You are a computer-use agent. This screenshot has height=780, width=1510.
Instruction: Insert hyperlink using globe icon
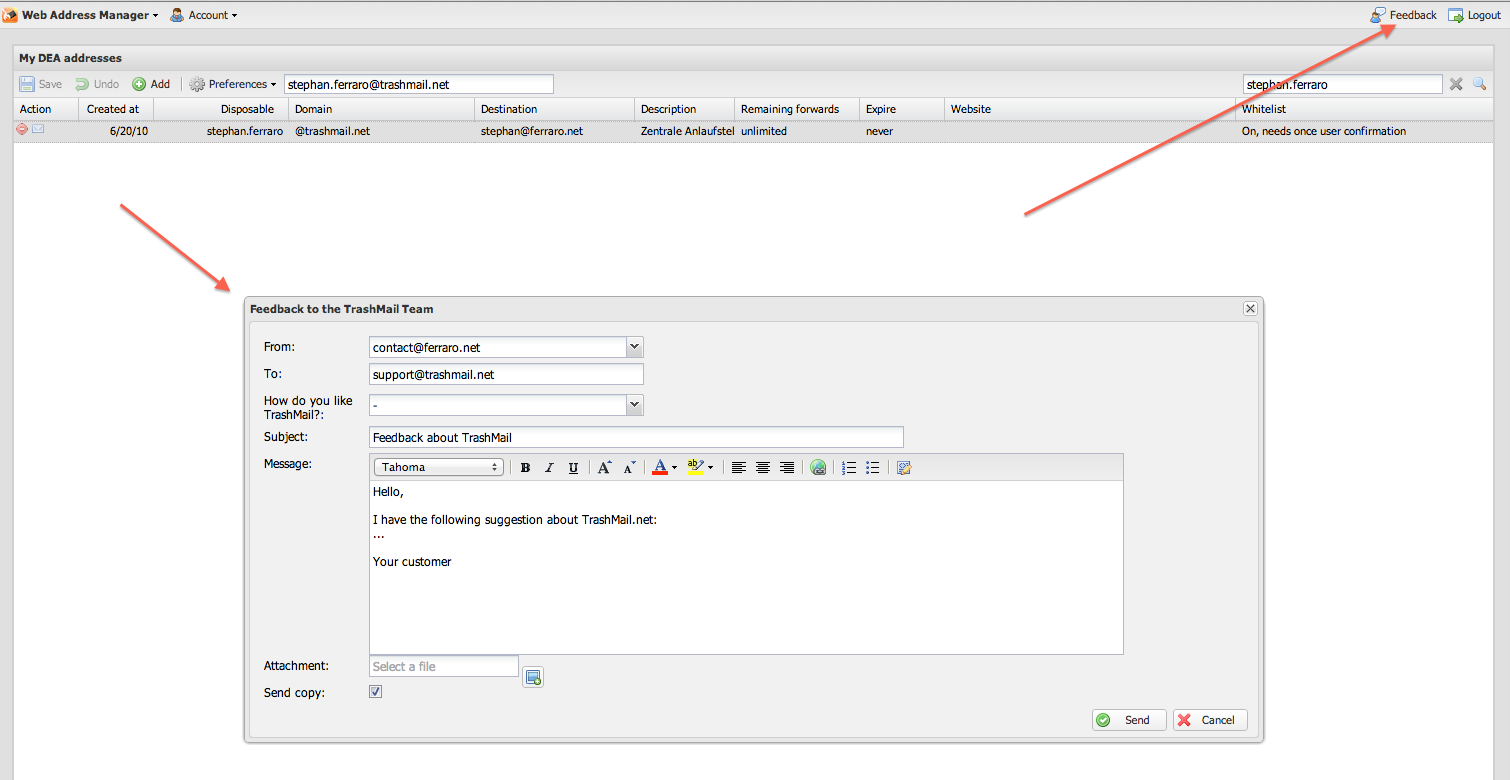click(818, 467)
